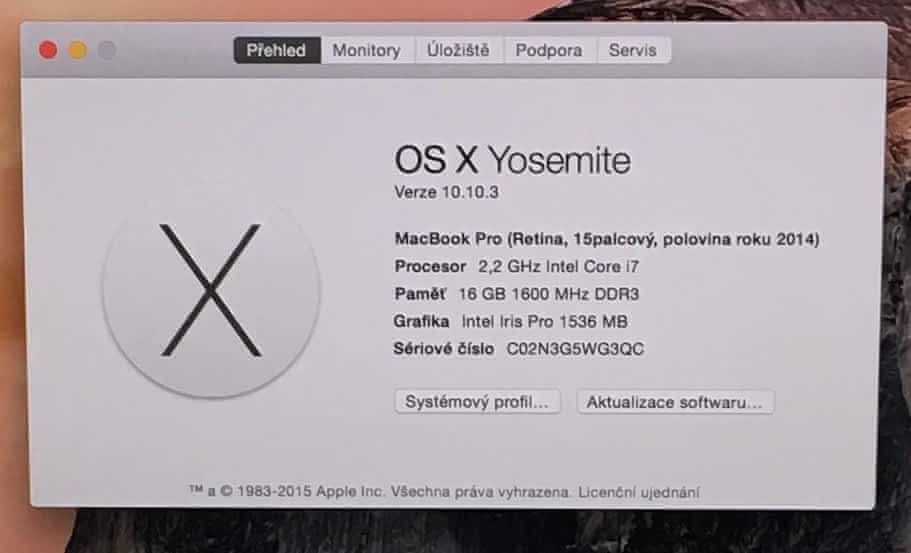911x553 pixels.
Task: Open the Monitory tab
Action: [367, 51]
